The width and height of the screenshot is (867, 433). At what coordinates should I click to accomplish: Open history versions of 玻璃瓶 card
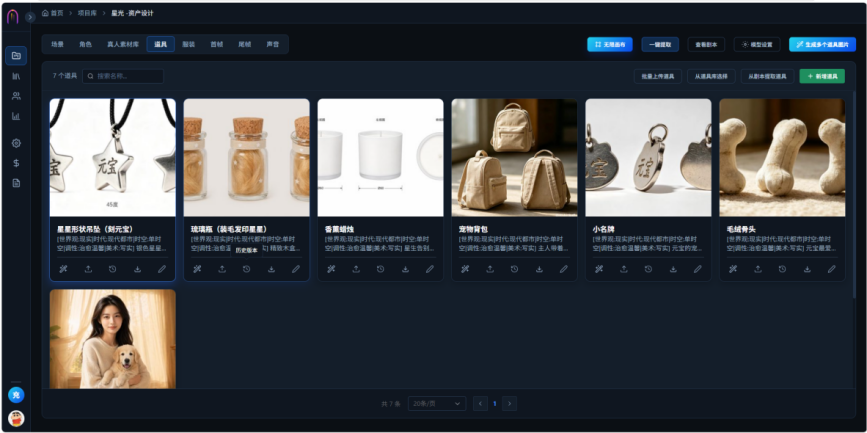[247, 269]
